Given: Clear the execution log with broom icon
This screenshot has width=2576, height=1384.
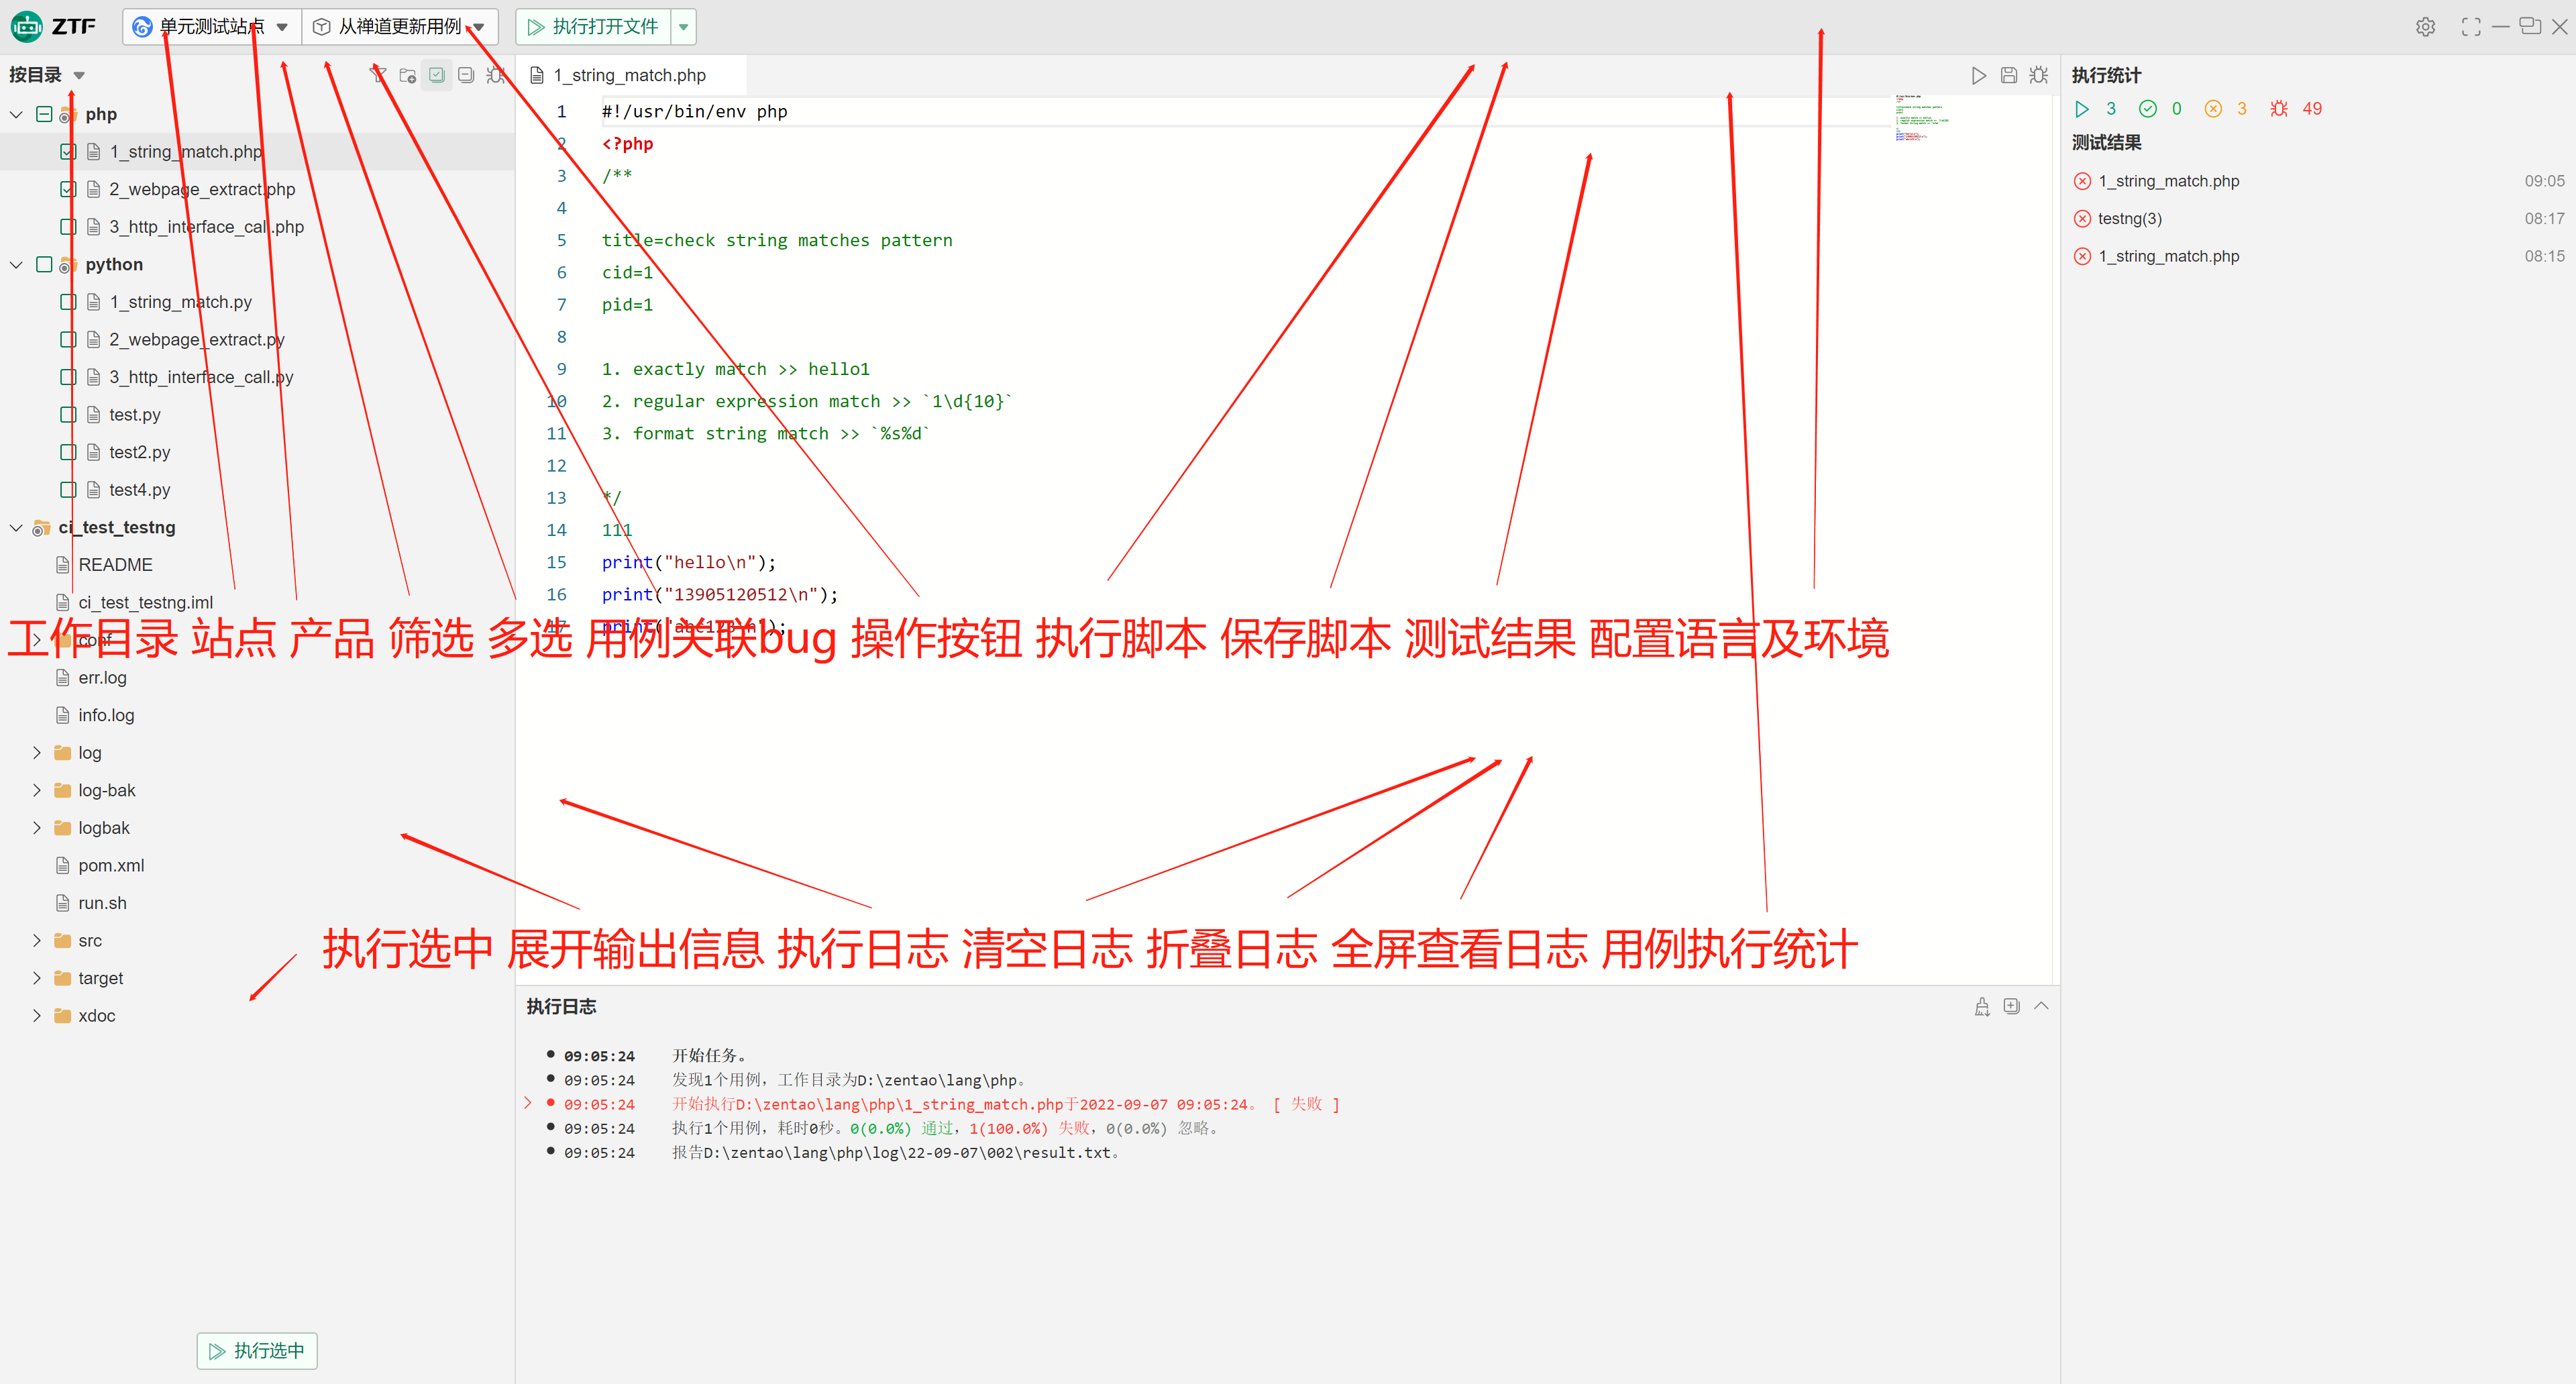Looking at the screenshot, I should pos(1982,1006).
